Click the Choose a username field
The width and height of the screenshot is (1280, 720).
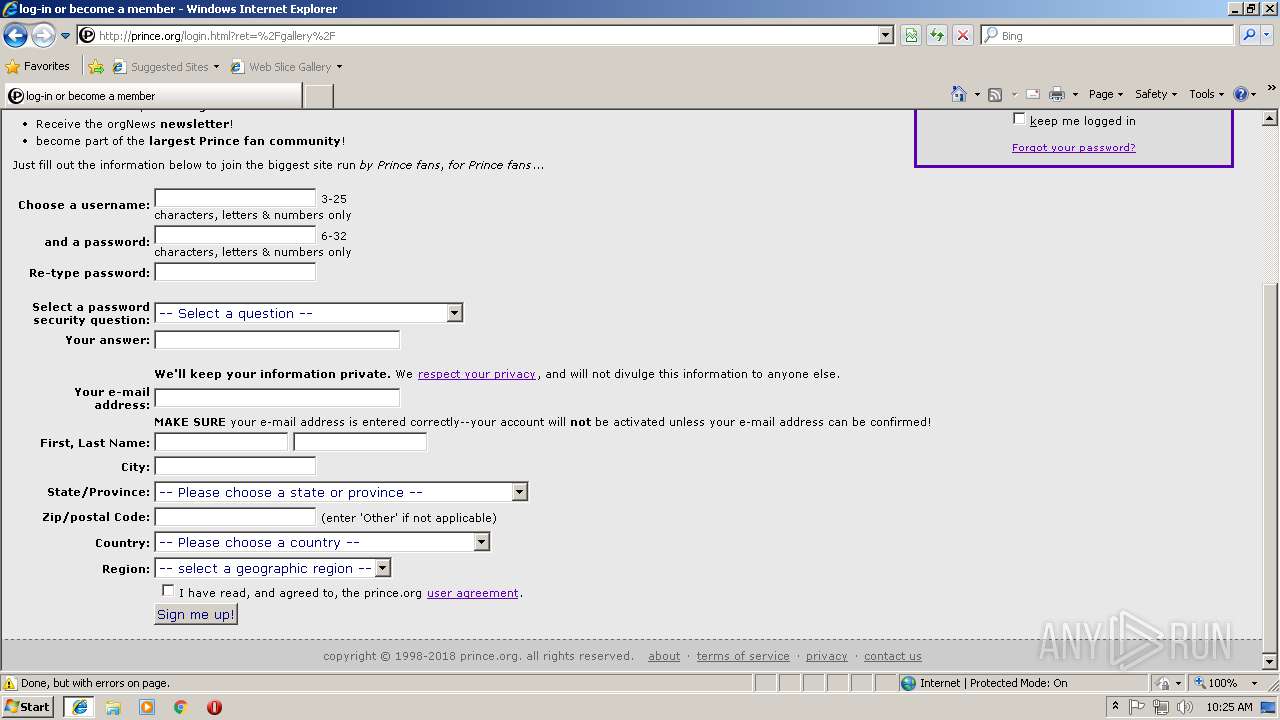click(x=235, y=198)
